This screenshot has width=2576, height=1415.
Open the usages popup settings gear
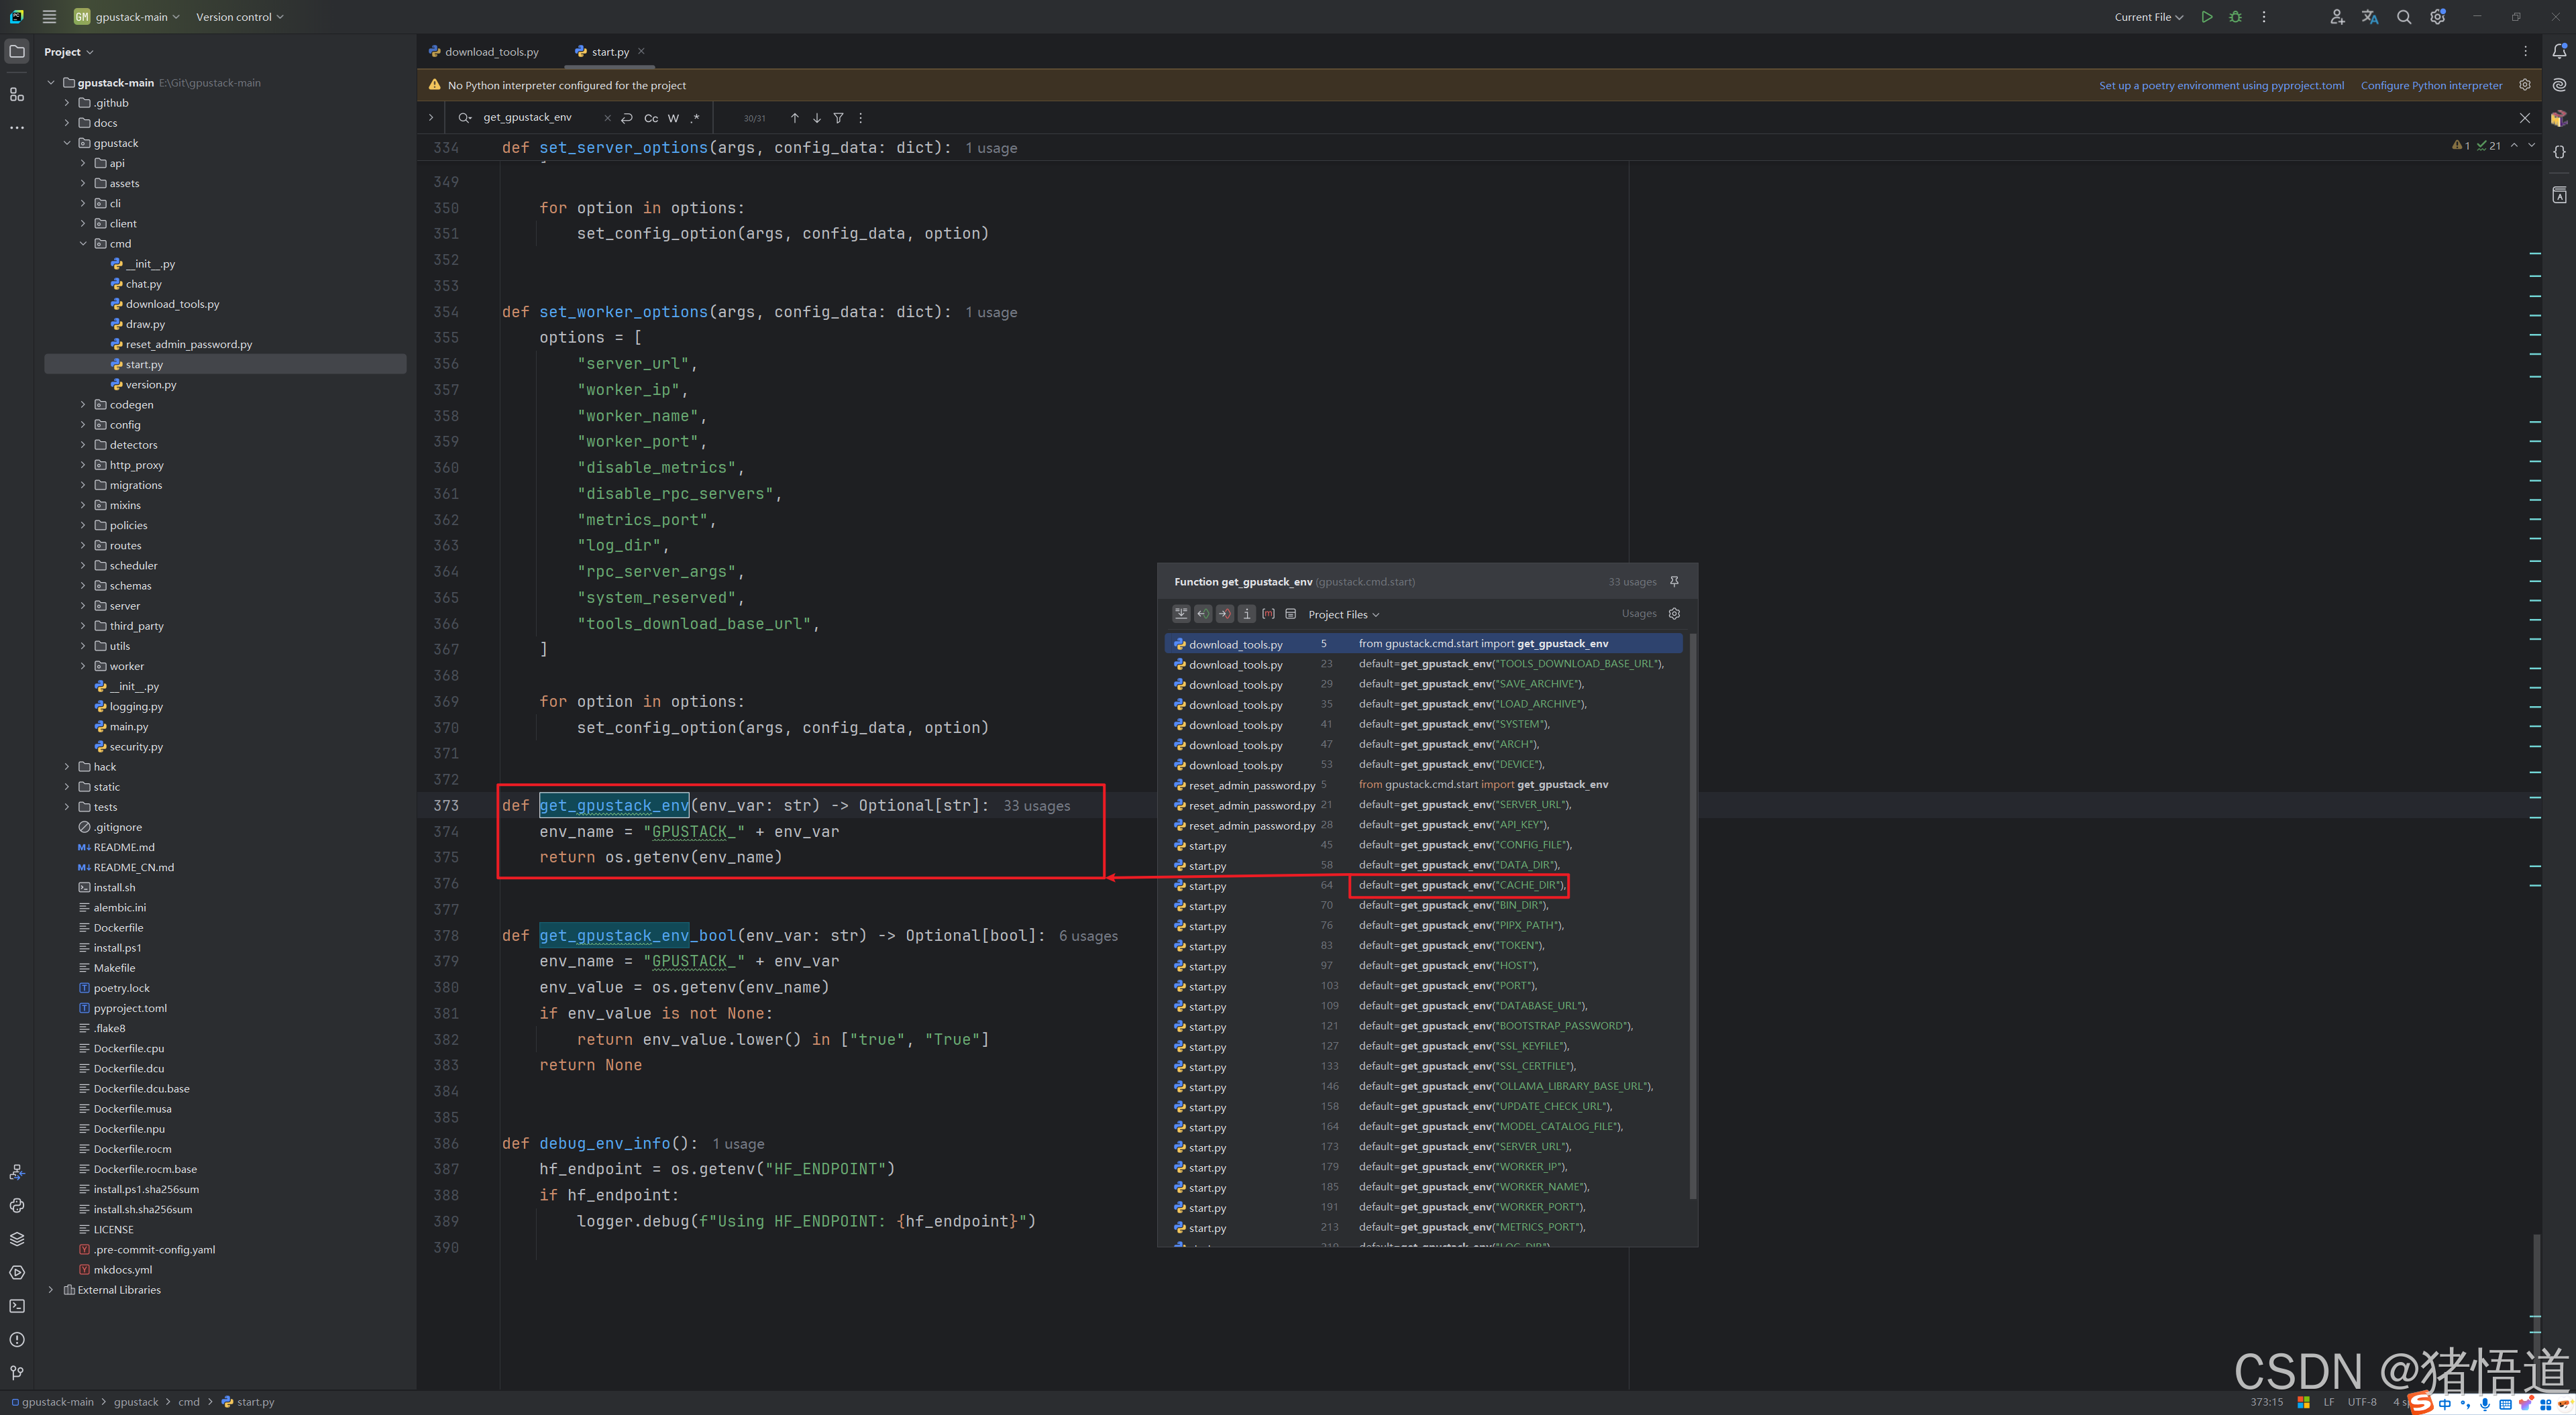coord(1674,614)
